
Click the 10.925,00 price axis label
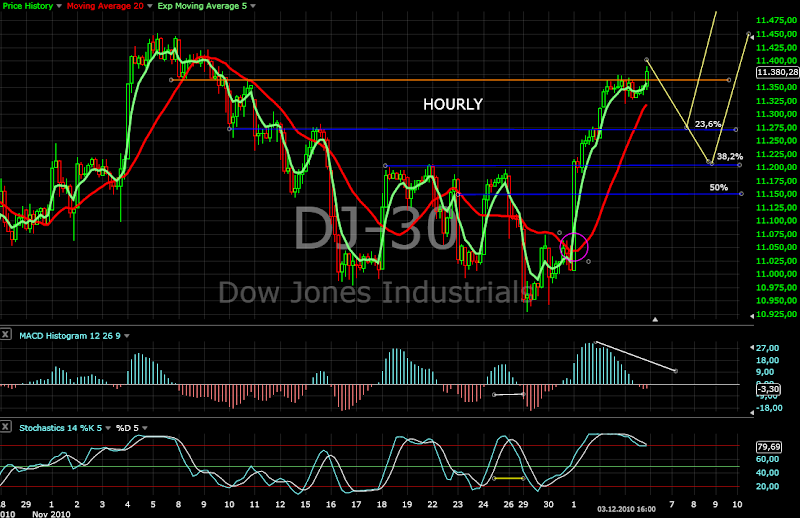click(777, 314)
